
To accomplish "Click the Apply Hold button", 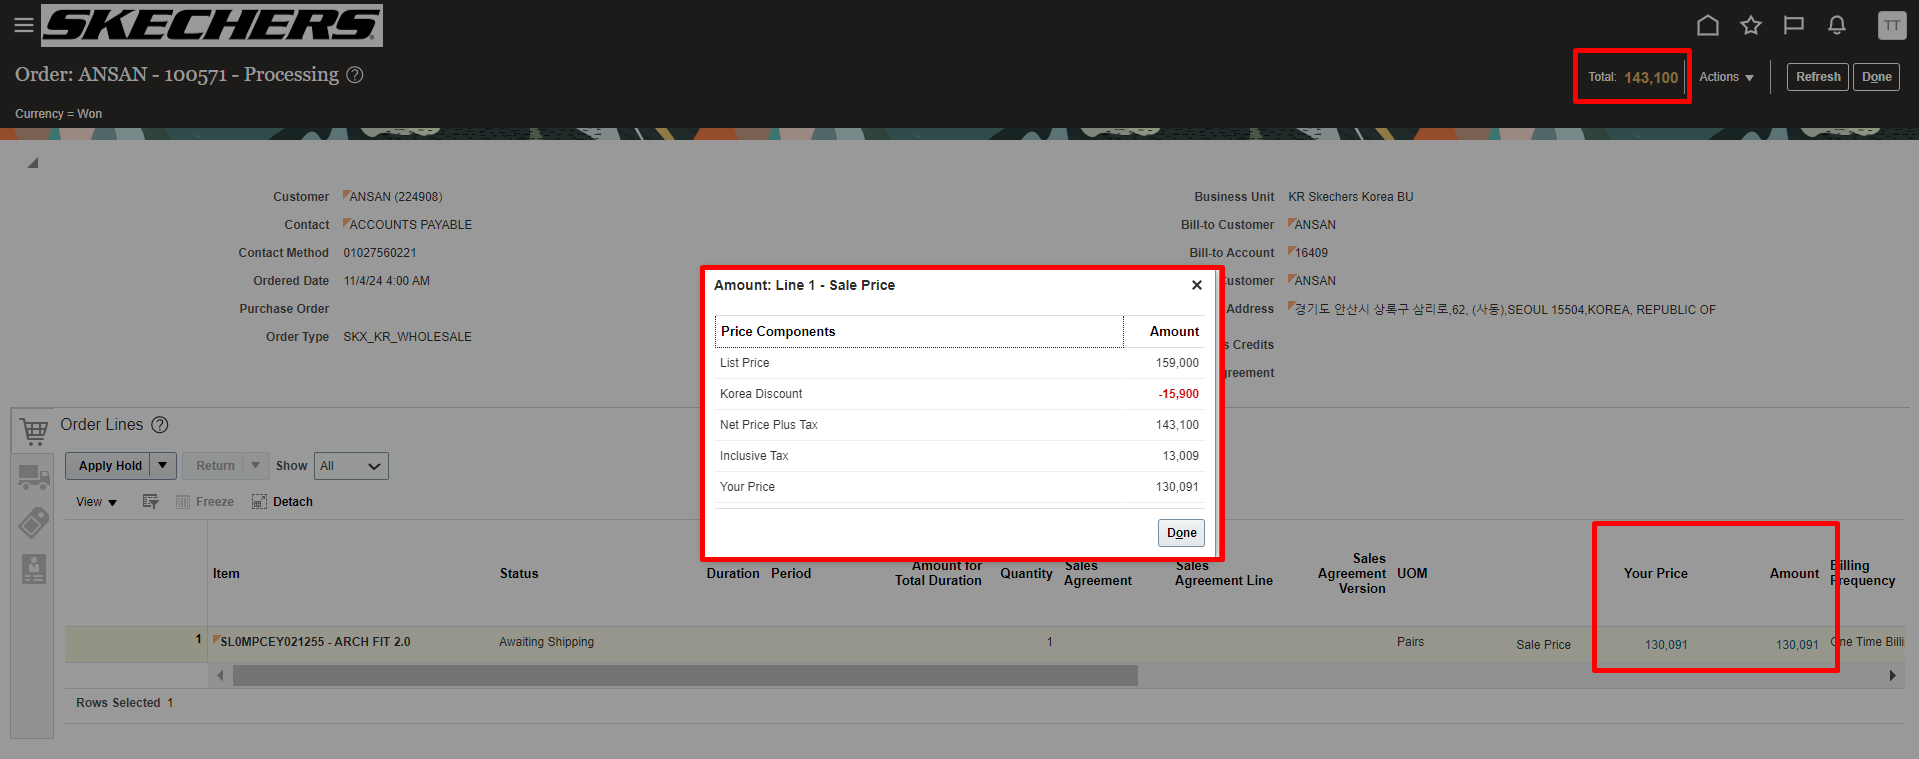I will tap(108, 466).
